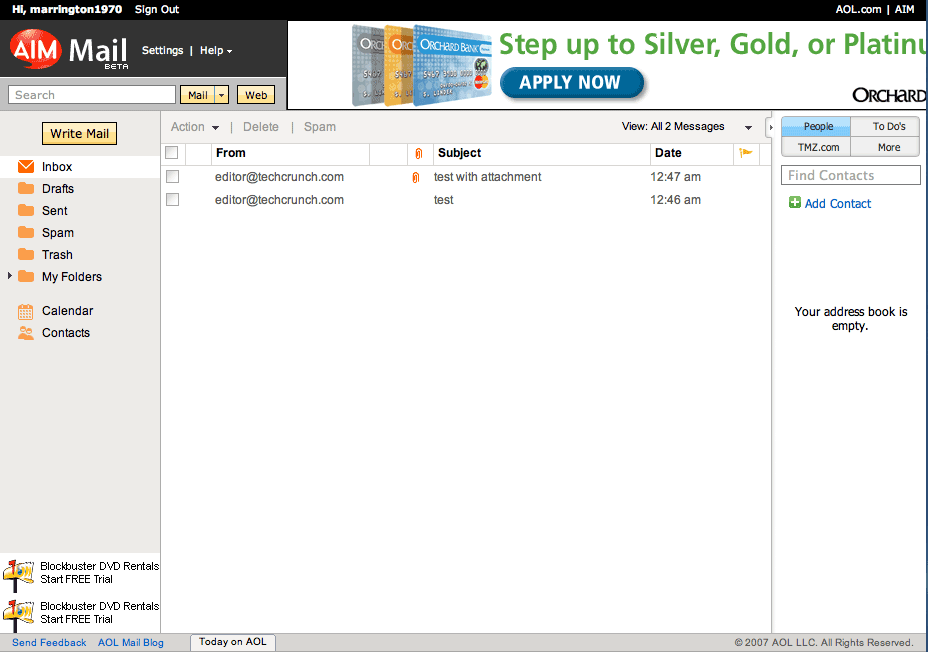Open the Help dropdown menu
928x652 pixels.
click(x=216, y=50)
